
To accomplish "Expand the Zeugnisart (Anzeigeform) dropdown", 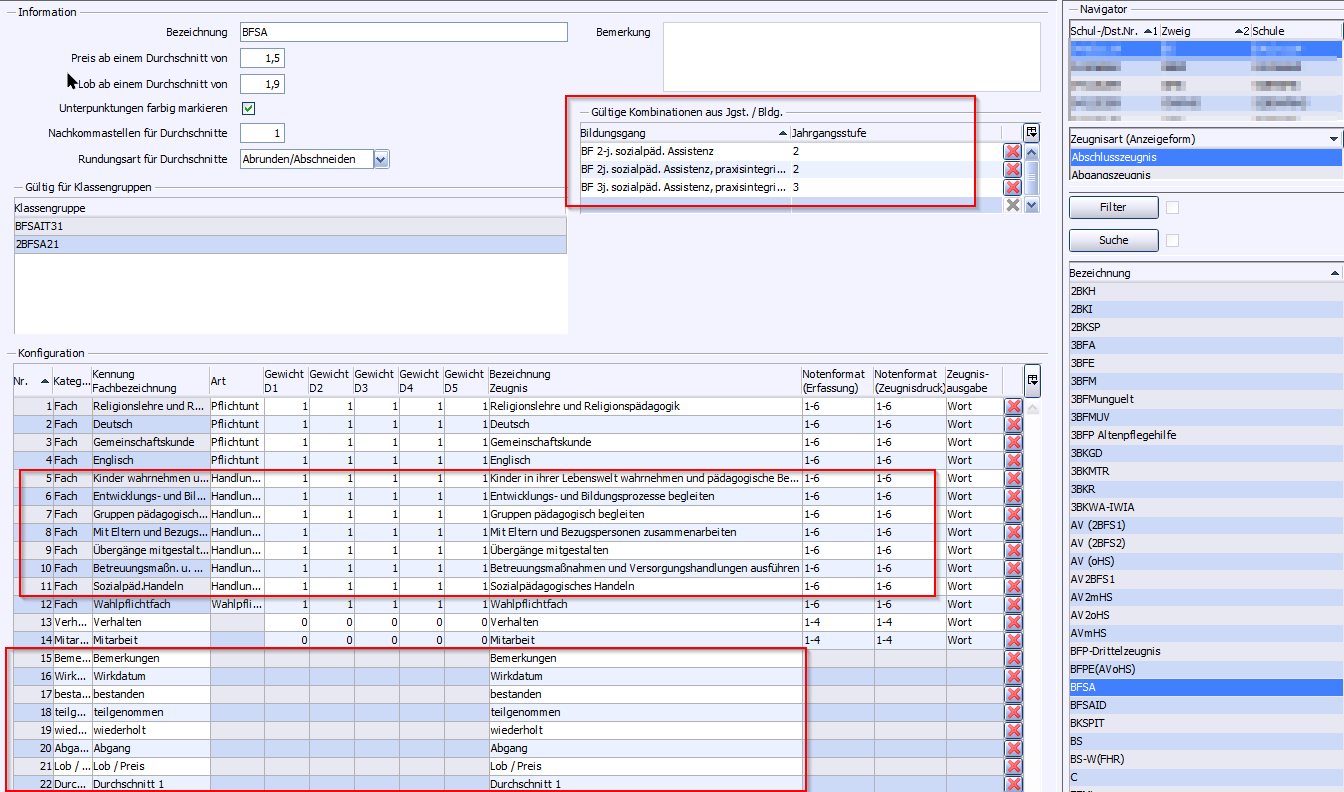I will 1334,139.
